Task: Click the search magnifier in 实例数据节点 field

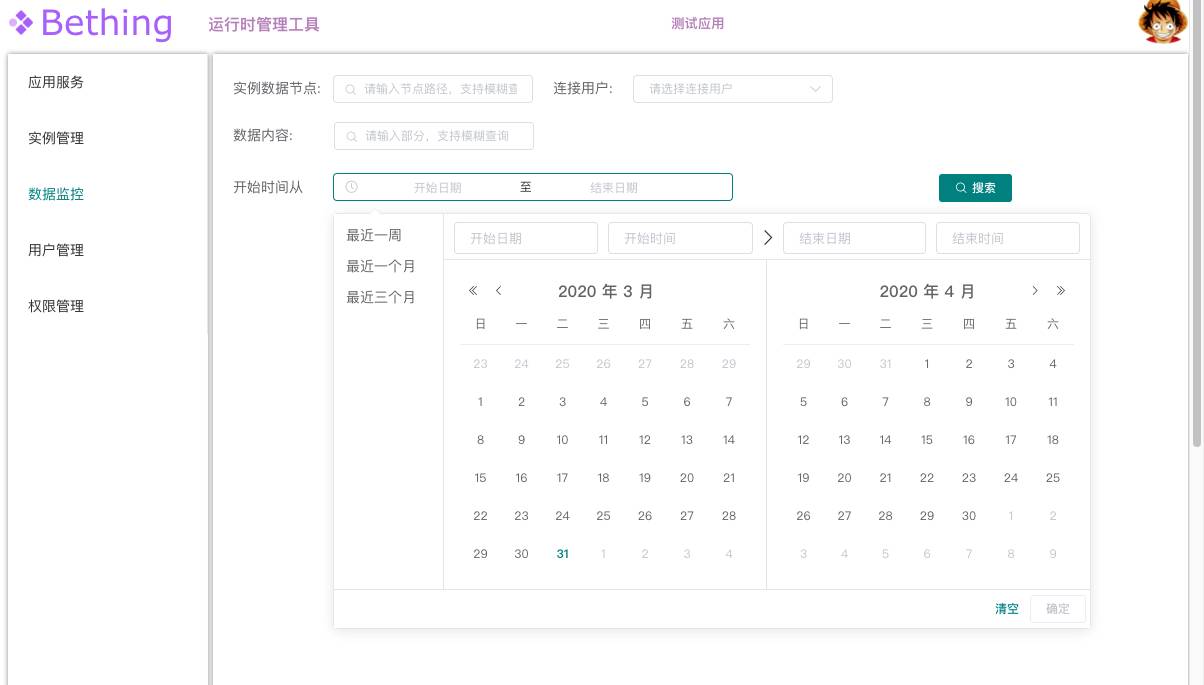Action: pyautogui.click(x=351, y=89)
